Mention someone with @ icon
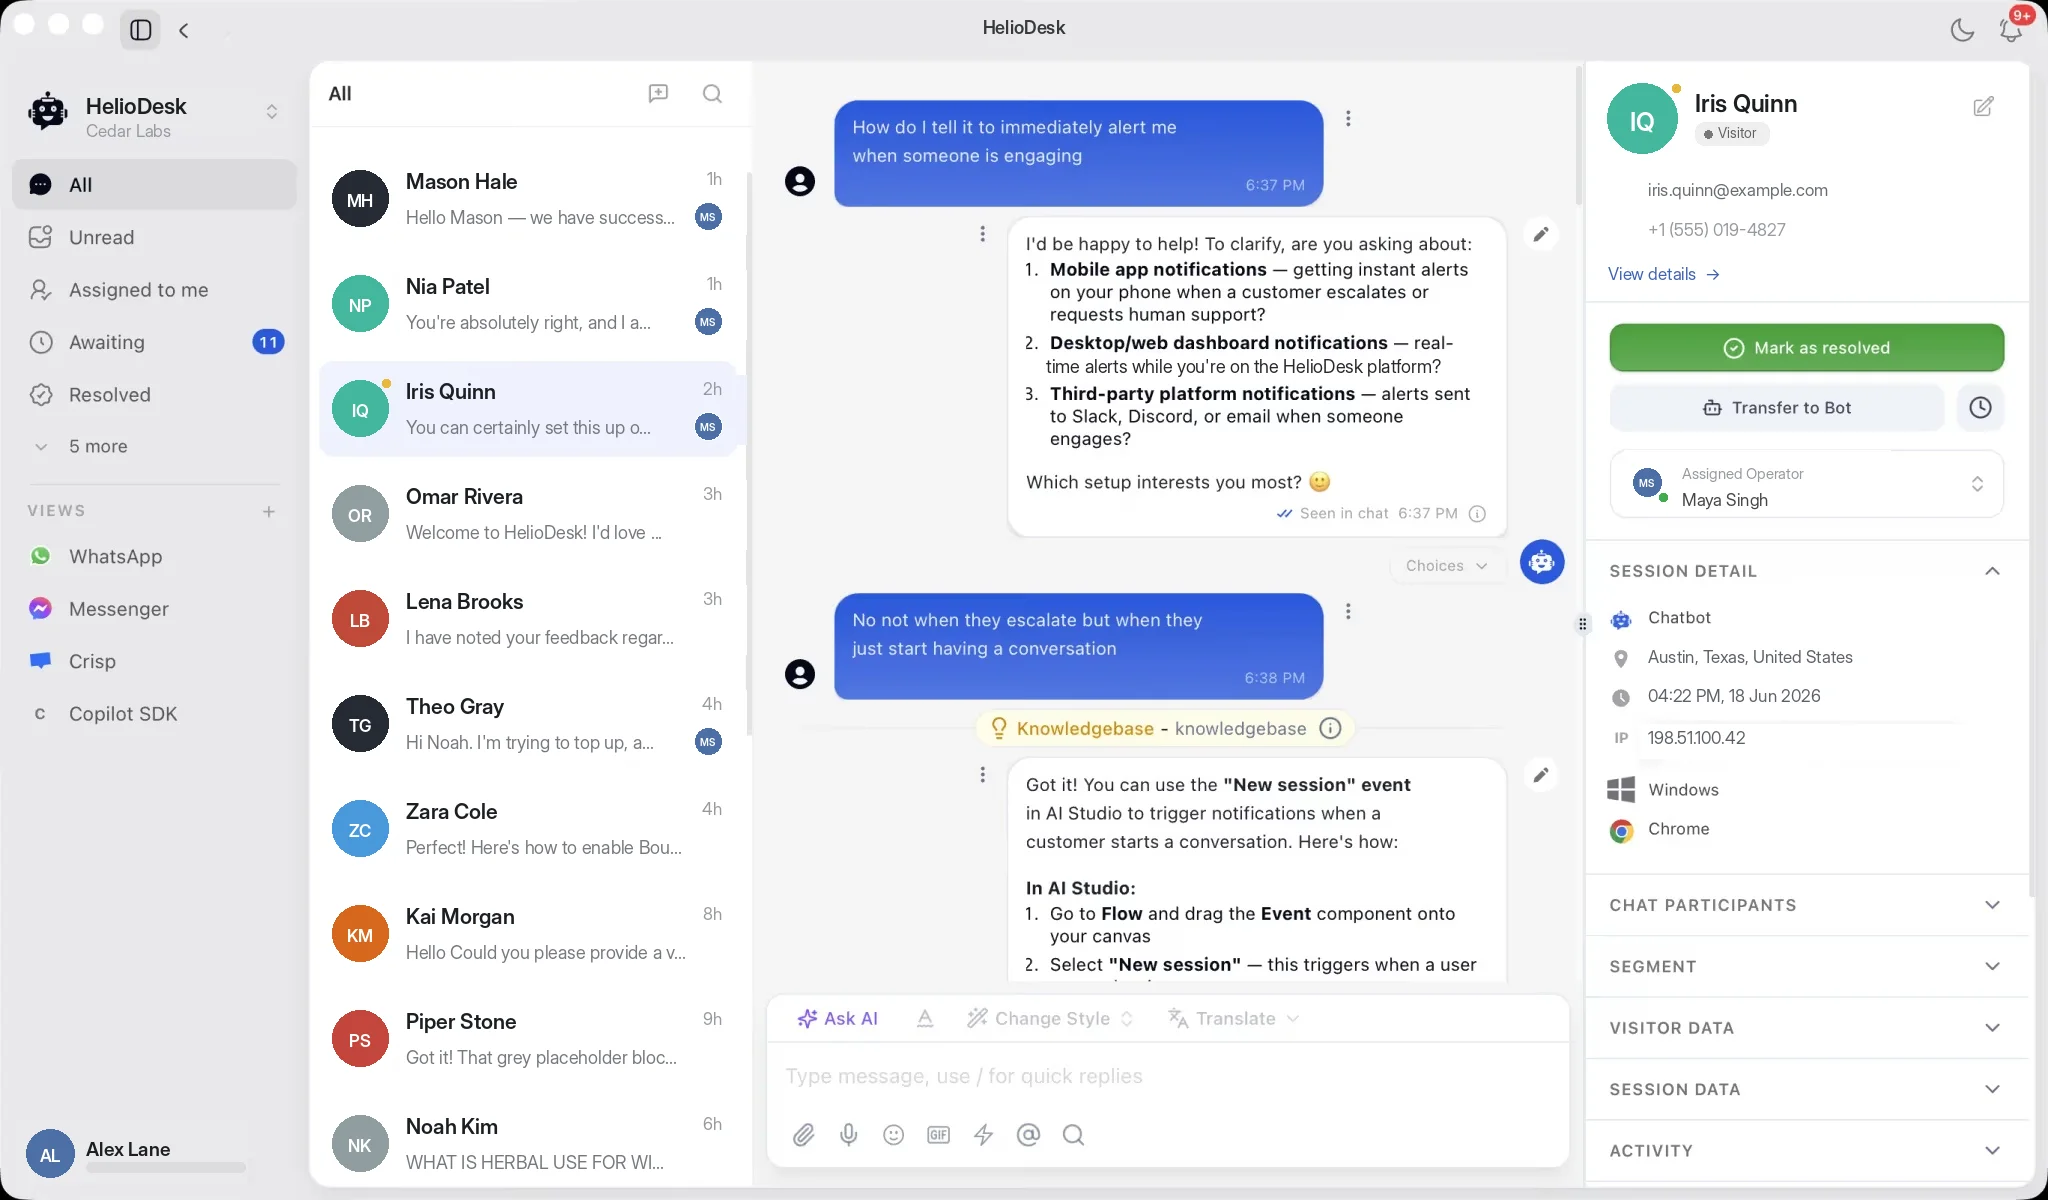Image resolution: width=2048 pixels, height=1200 pixels. click(x=1028, y=1135)
